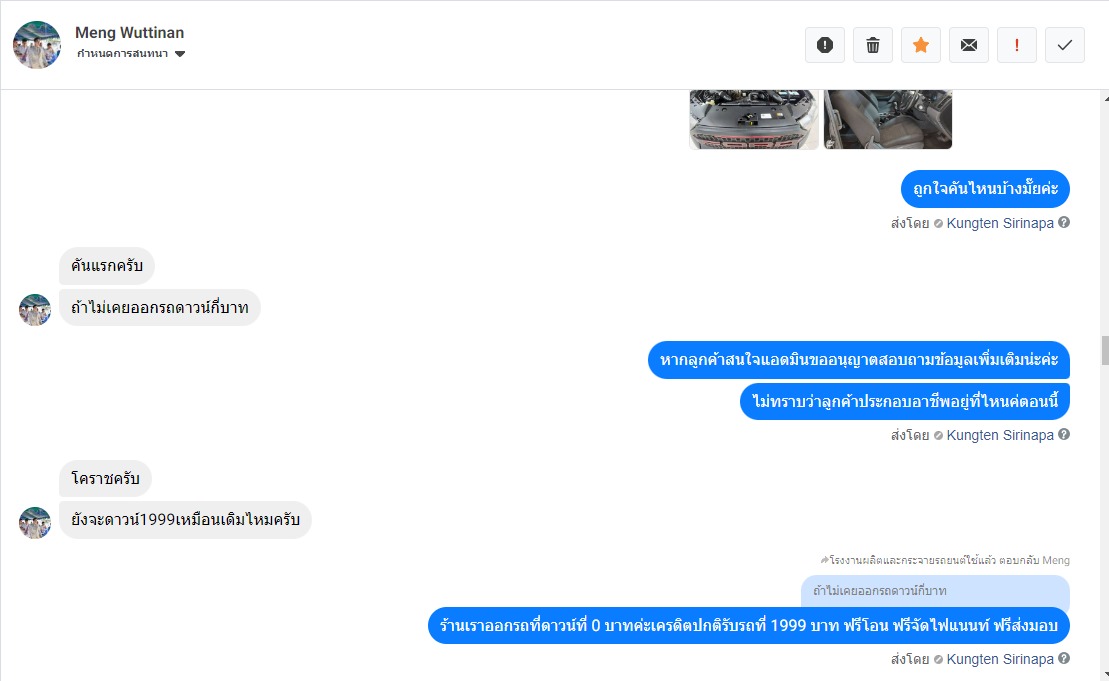Click the conversation's vertical scrollbar thumb
This screenshot has width=1109, height=681.
click(1105, 351)
